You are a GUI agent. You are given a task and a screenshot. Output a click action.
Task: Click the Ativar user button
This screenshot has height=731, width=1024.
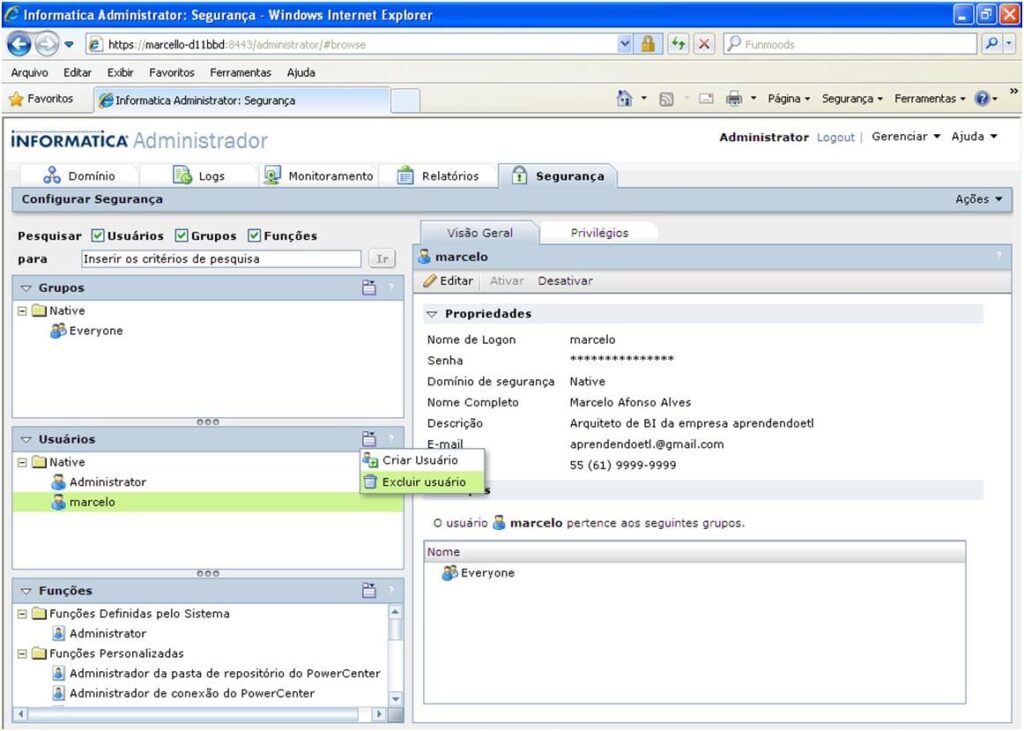pyautogui.click(x=507, y=281)
